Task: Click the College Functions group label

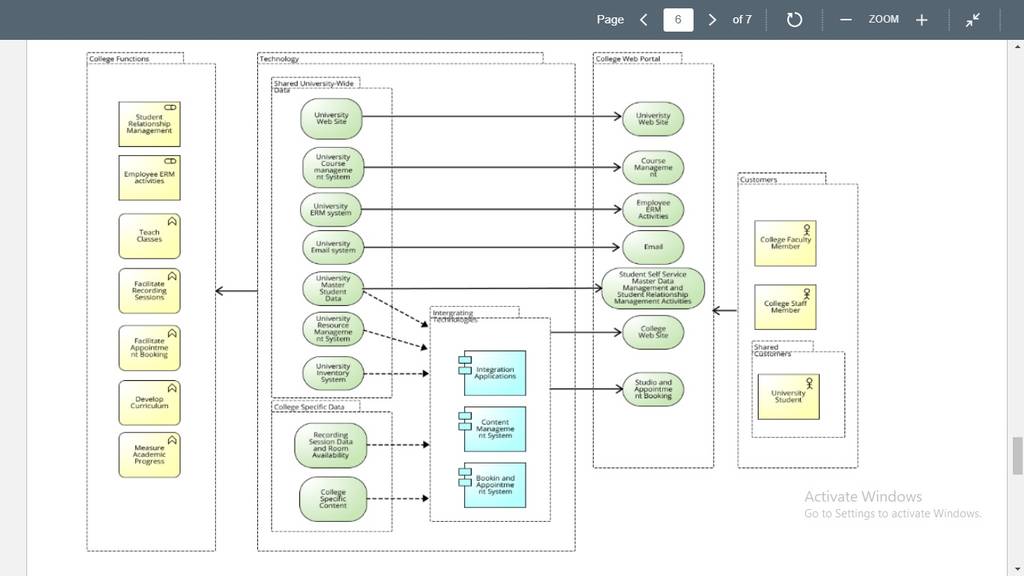Action: click(119, 59)
